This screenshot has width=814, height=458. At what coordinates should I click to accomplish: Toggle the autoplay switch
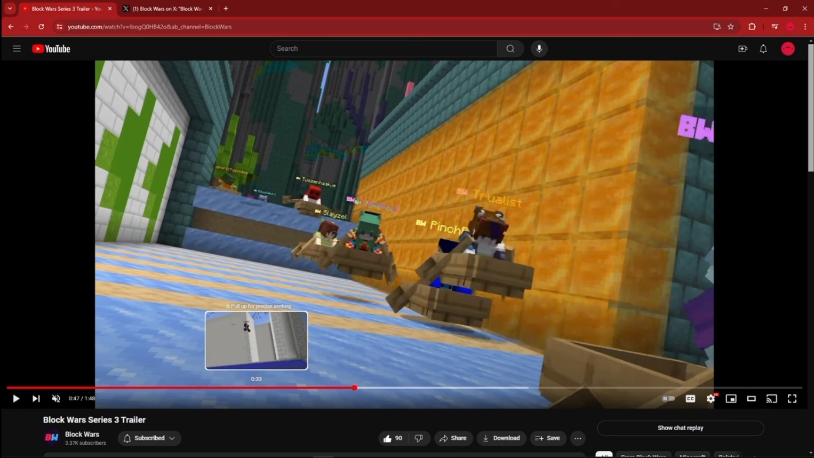(669, 399)
